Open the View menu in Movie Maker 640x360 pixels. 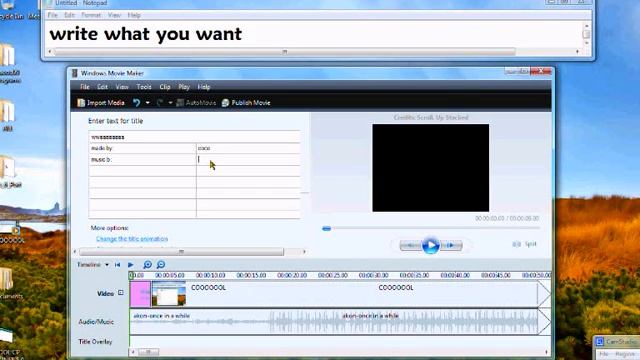click(x=122, y=87)
